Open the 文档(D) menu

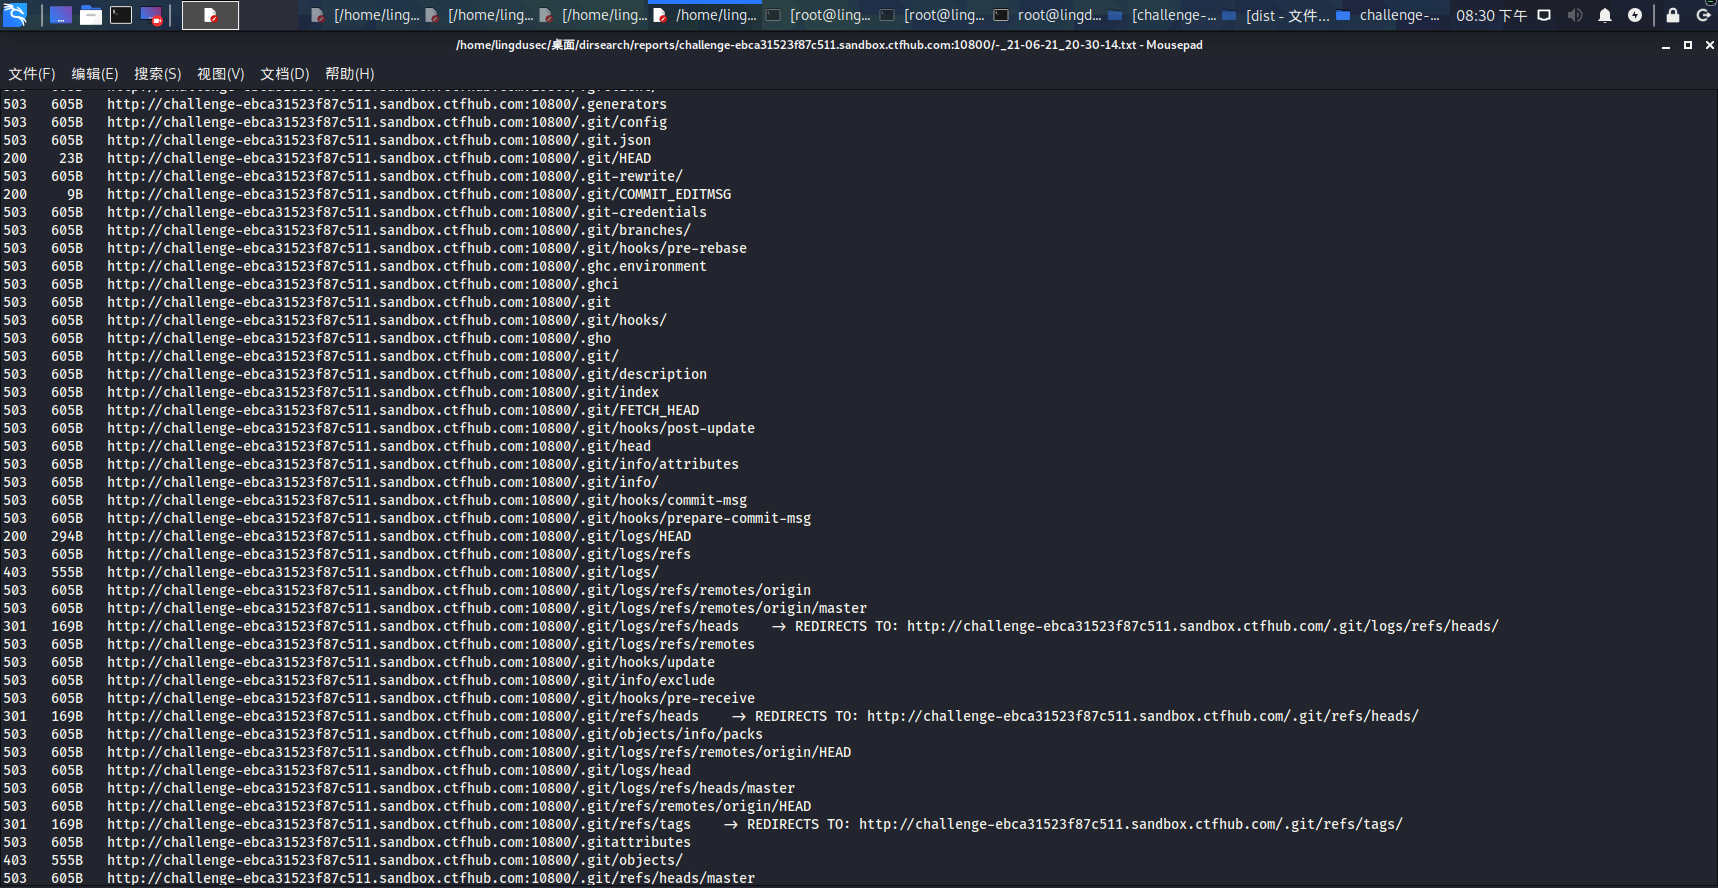285,74
